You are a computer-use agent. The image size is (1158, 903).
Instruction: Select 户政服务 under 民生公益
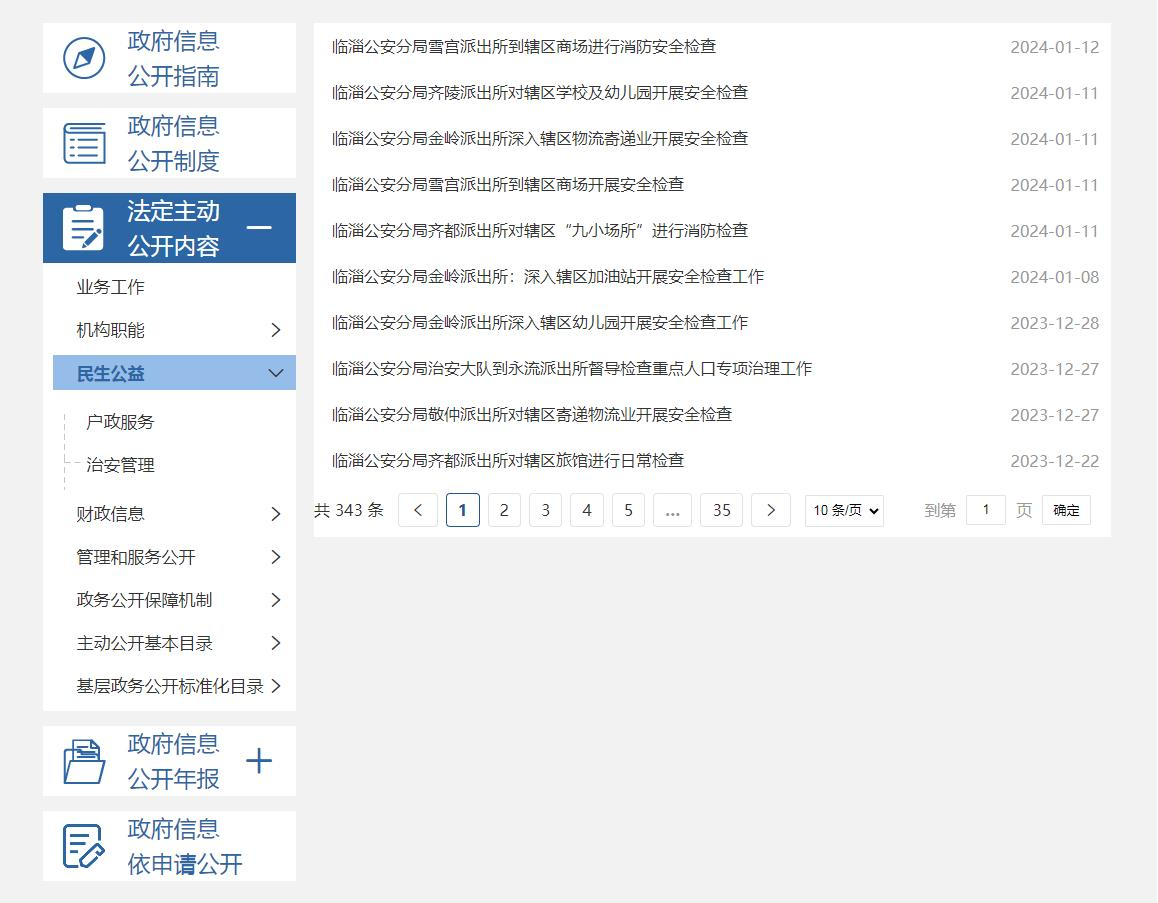[x=120, y=422]
